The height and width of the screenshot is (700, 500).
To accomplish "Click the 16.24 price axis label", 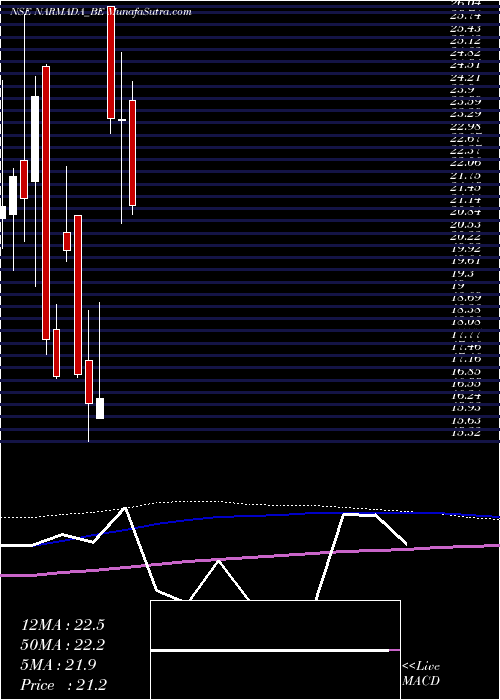I will click(465, 396).
